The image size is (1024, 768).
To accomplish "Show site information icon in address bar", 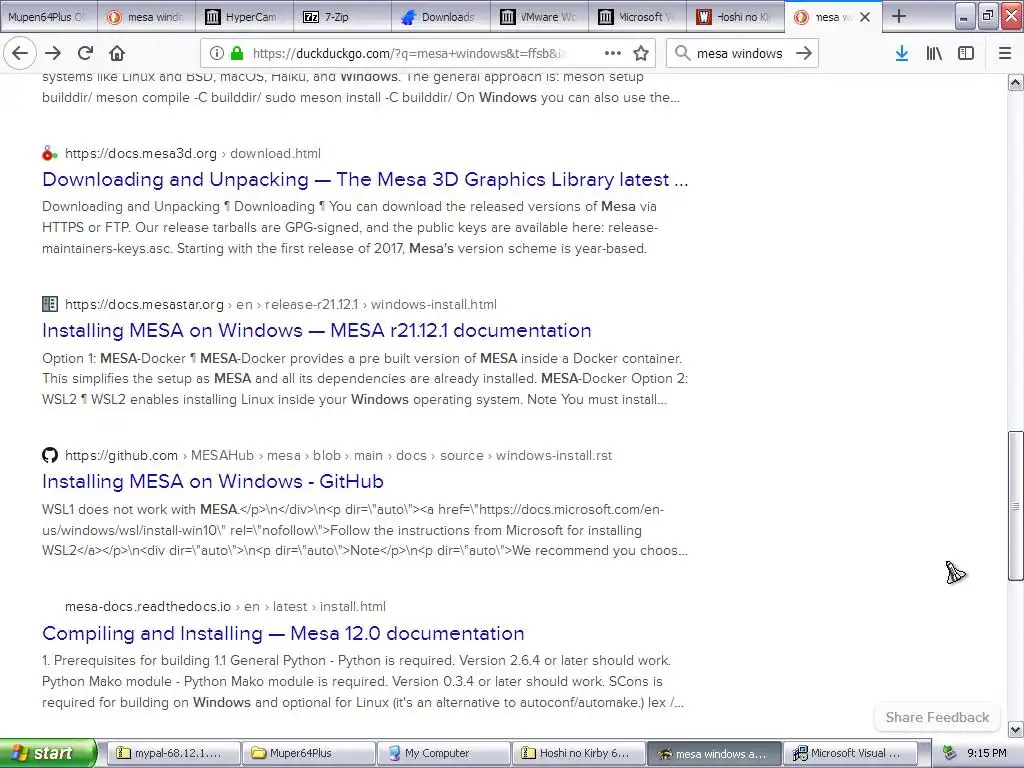I will pos(217,53).
